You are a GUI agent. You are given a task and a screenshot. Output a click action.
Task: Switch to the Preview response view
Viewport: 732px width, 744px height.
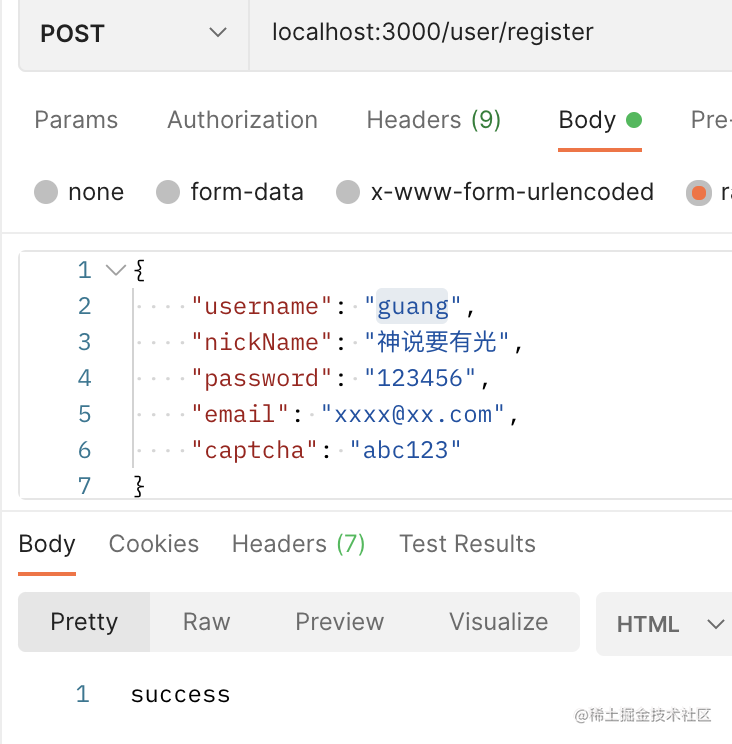point(339,622)
